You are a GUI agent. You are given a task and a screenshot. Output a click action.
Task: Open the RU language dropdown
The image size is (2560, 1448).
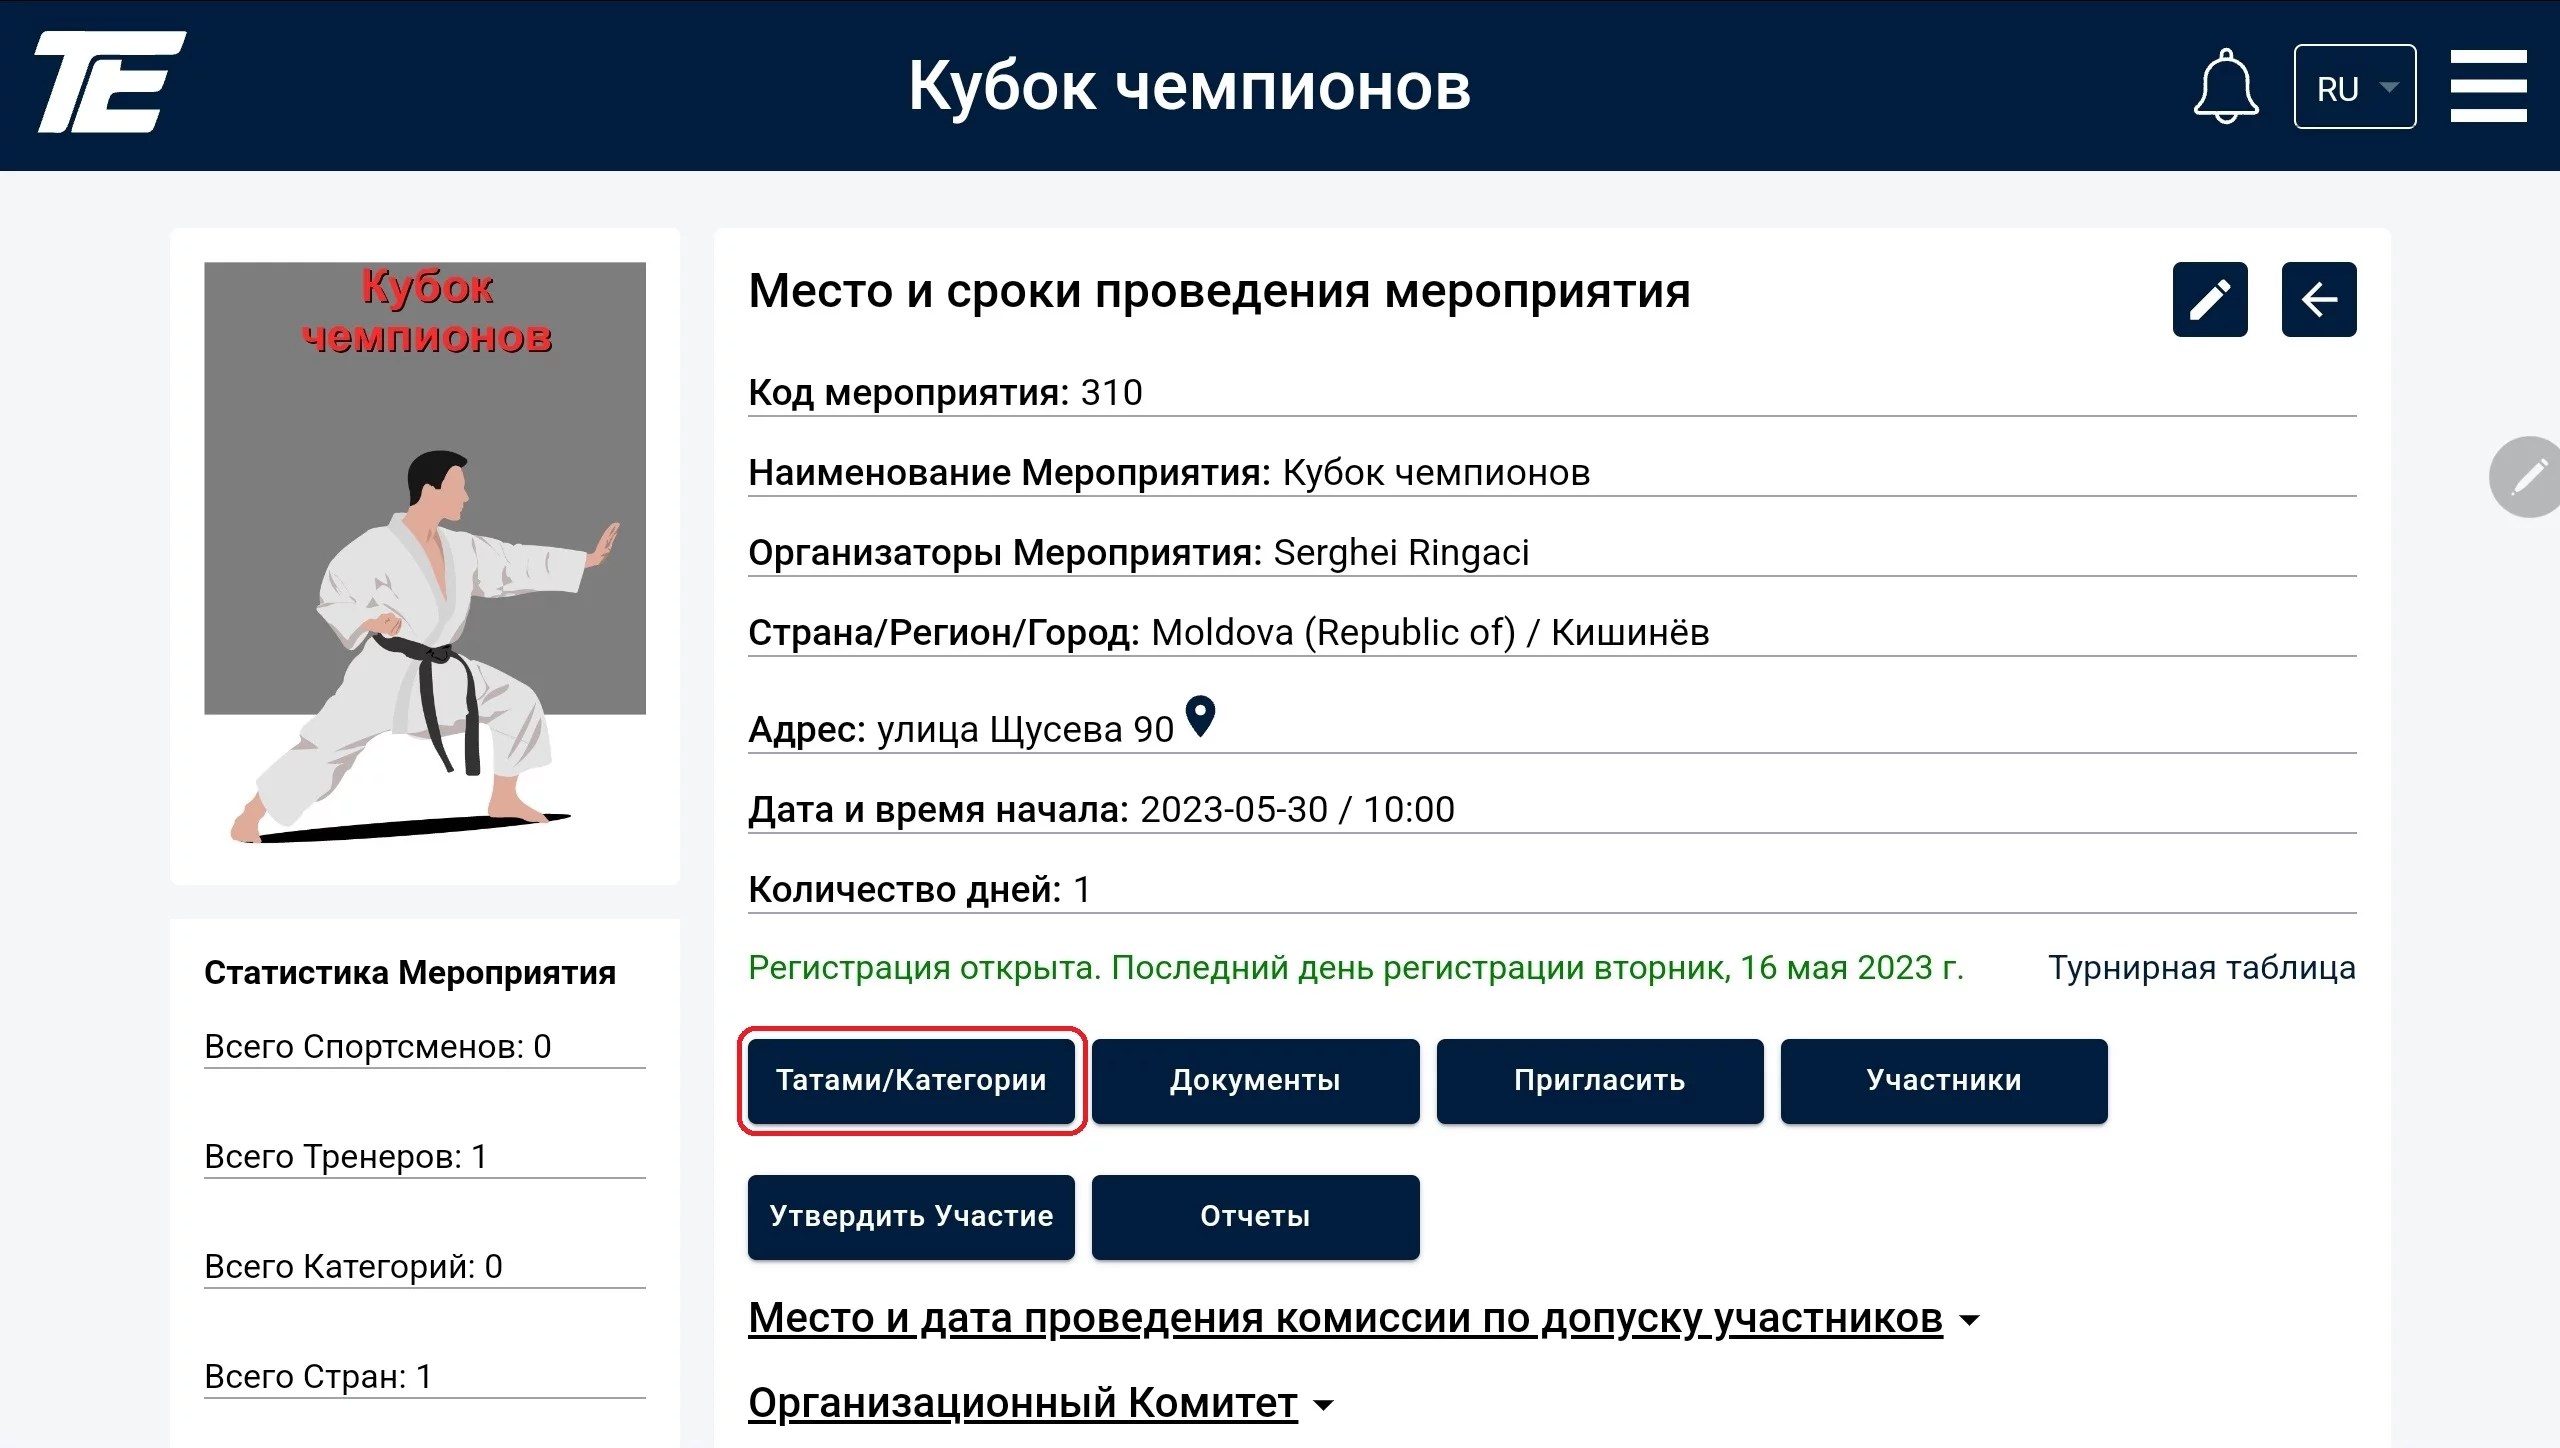tap(2355, 87)
